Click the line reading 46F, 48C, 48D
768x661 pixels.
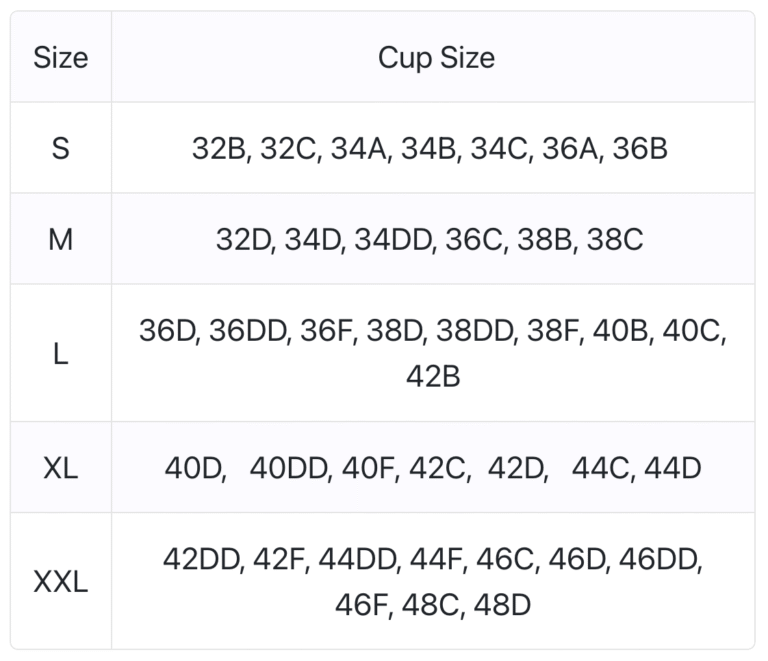[x=433, y=604]
